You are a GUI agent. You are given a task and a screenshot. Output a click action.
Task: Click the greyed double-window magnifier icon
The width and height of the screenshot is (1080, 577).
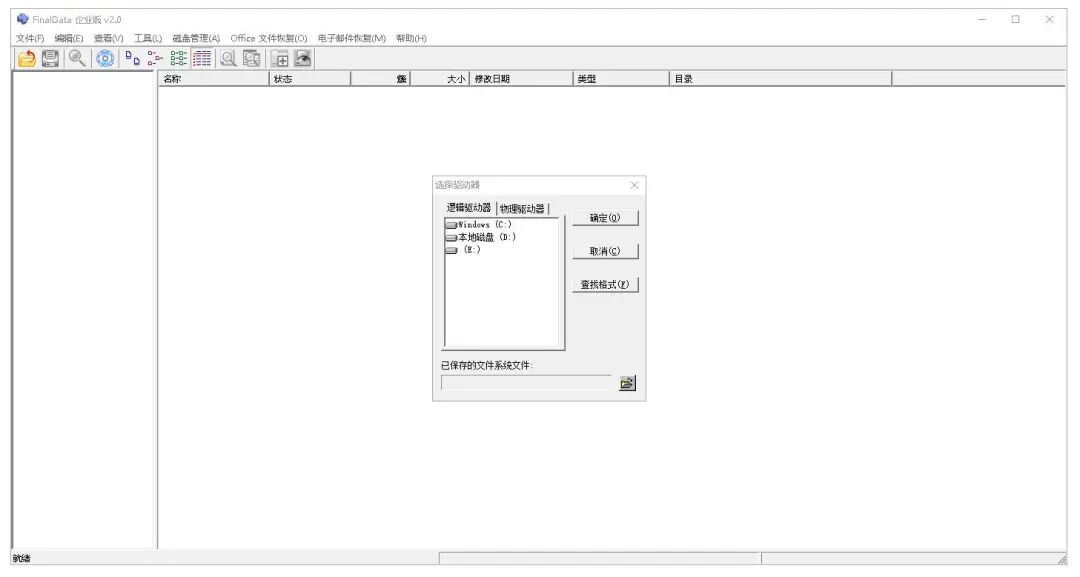tap(251, 59)
